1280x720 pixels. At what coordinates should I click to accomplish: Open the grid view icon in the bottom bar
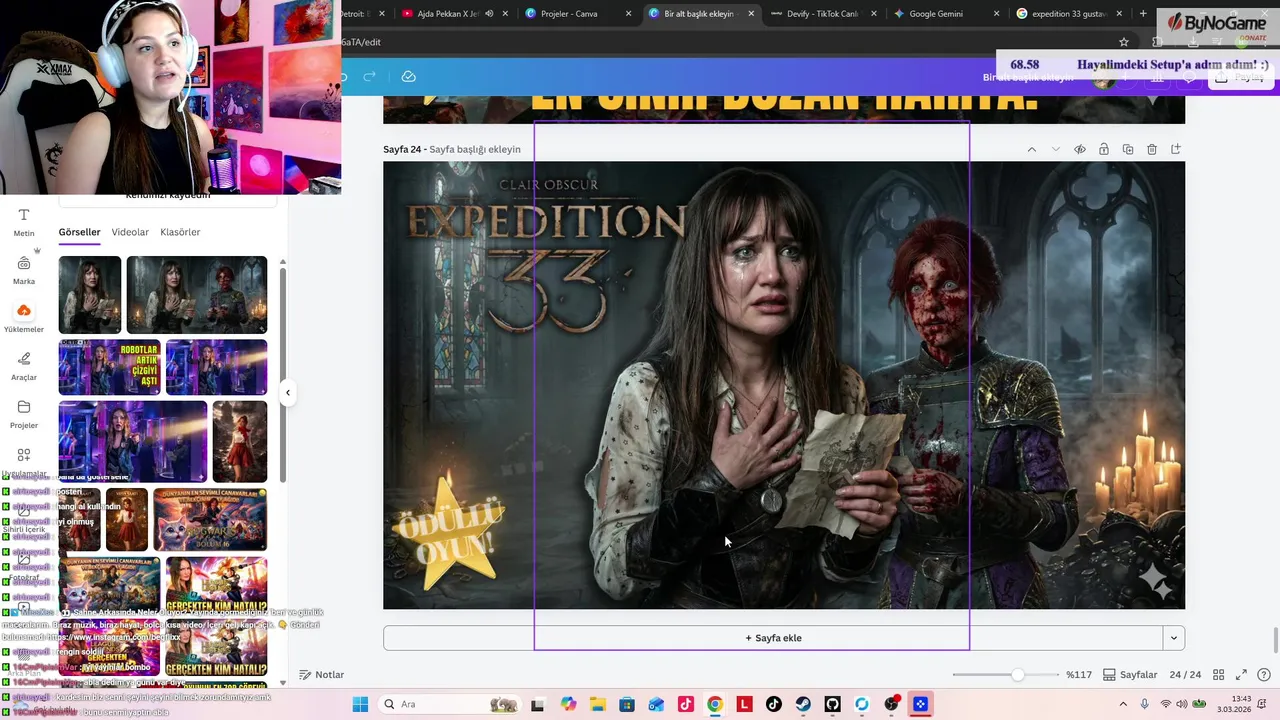[x=1217, y=675]
